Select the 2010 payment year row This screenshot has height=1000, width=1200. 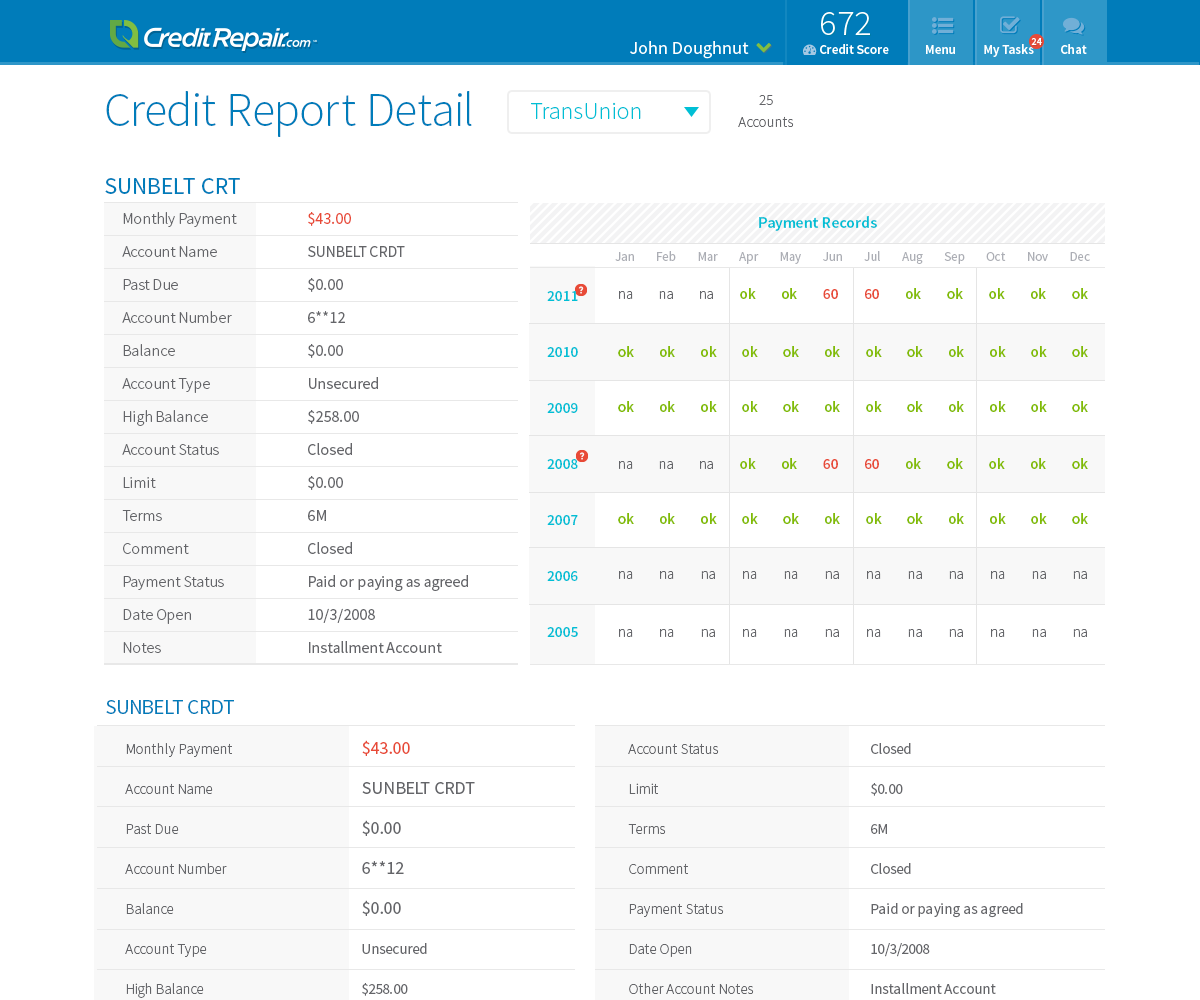tap(817, 352)
